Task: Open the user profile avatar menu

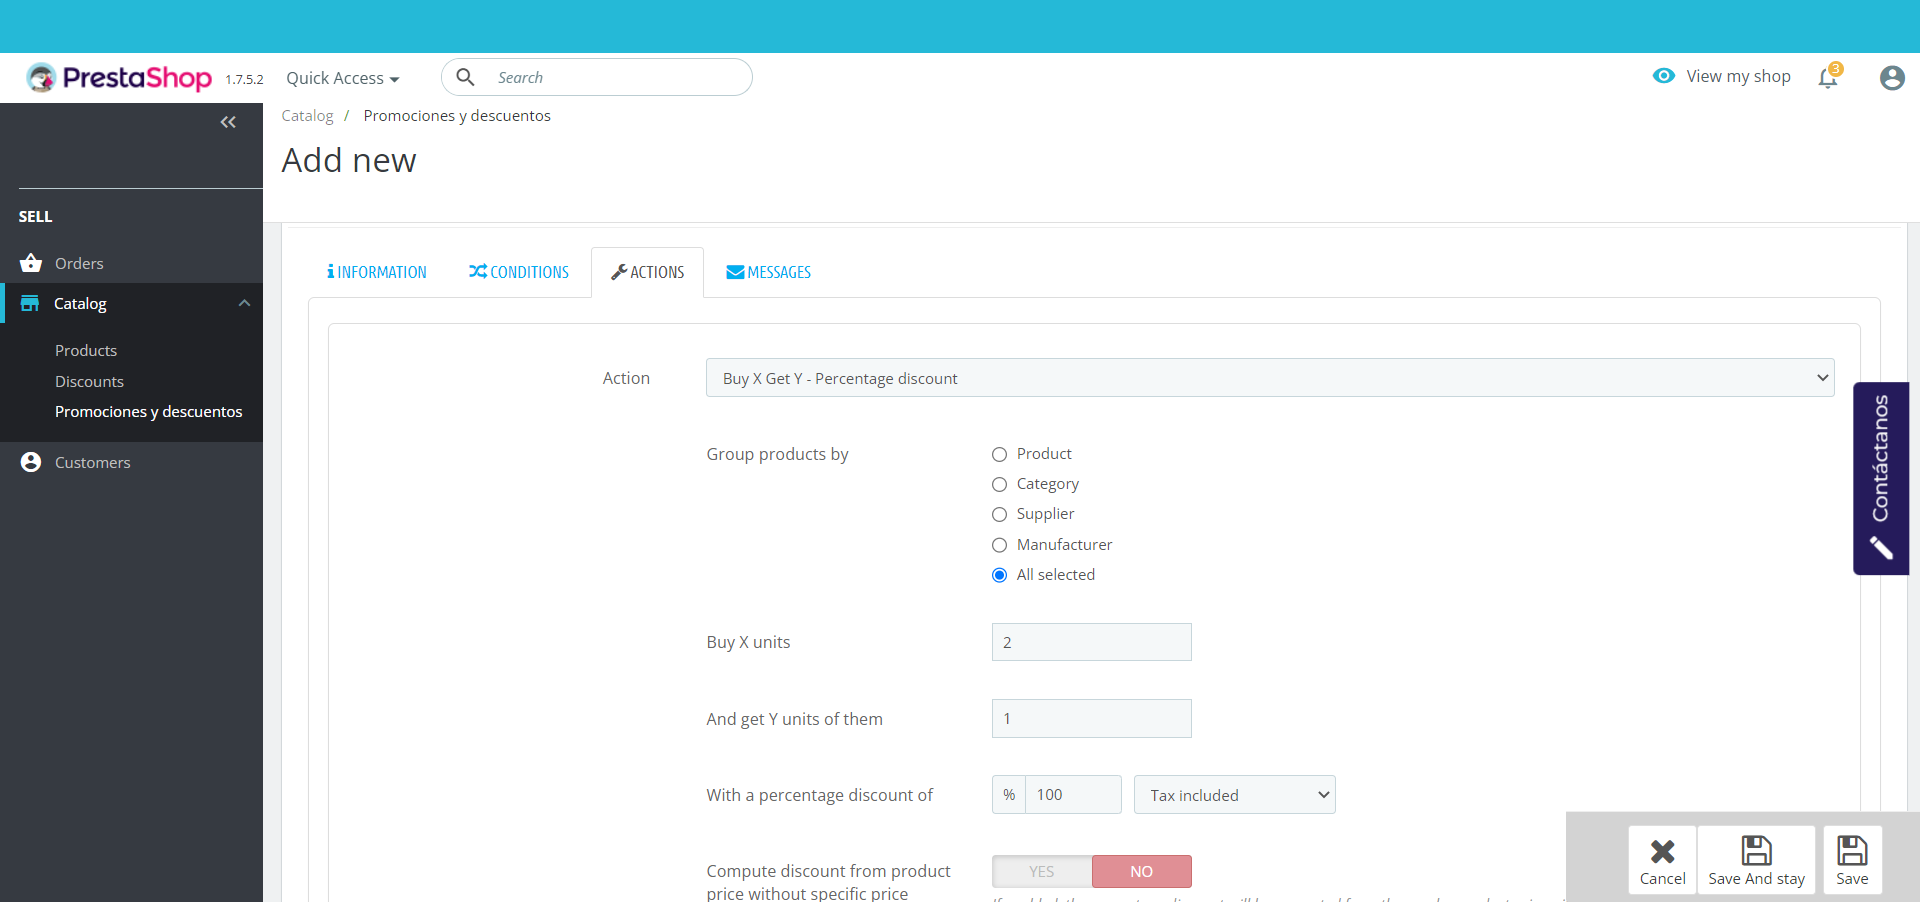Action: tap(1892, 77)
